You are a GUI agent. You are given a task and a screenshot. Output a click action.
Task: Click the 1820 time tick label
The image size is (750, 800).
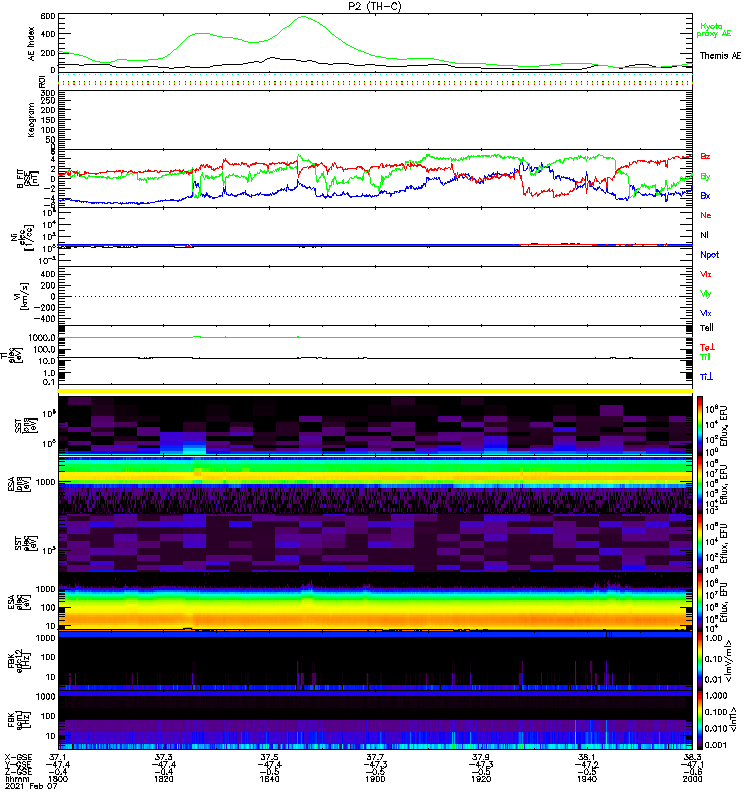click(x=163, y=779)
